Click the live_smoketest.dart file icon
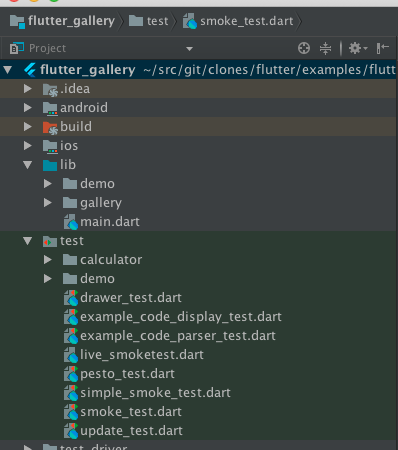This screenshot has width=398, height=450. pos(71,355)
